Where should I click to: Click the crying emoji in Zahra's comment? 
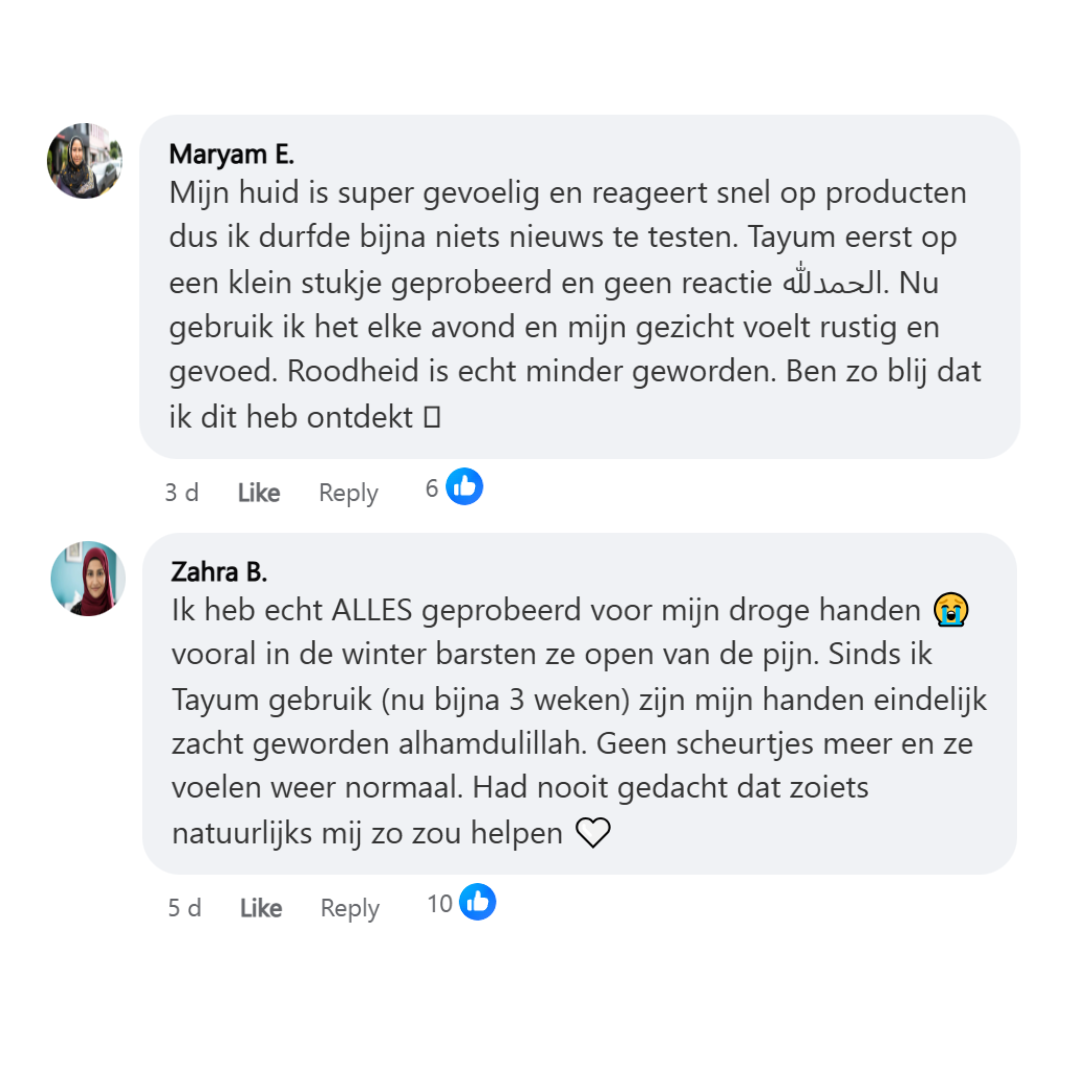[x=950, y=609]
